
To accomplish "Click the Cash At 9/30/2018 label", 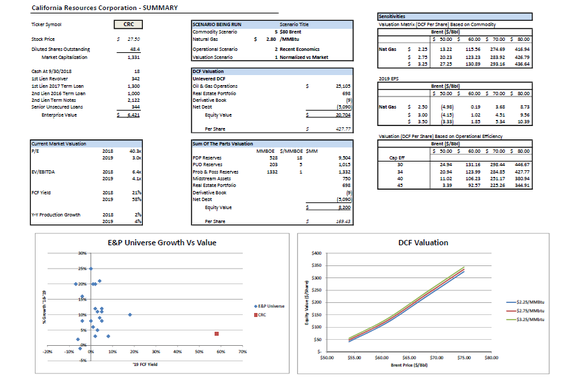I will coord(51,71).
